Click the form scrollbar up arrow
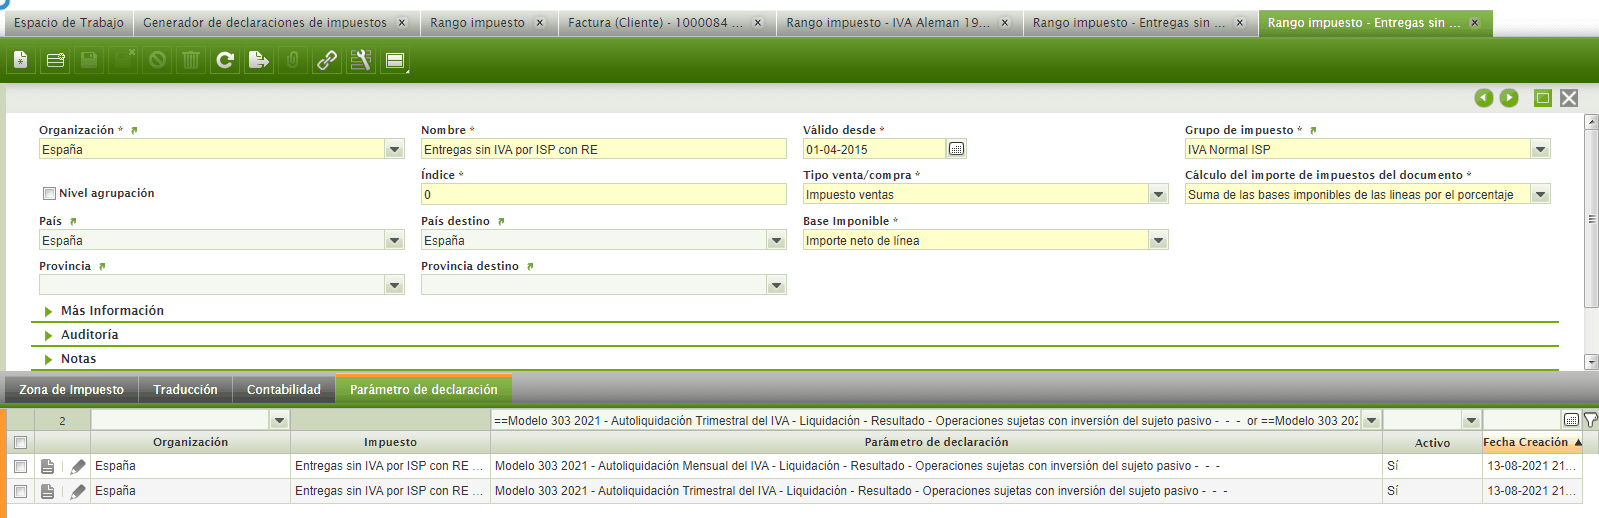This screenshot has width=1599, height=518. point(1591,121)
